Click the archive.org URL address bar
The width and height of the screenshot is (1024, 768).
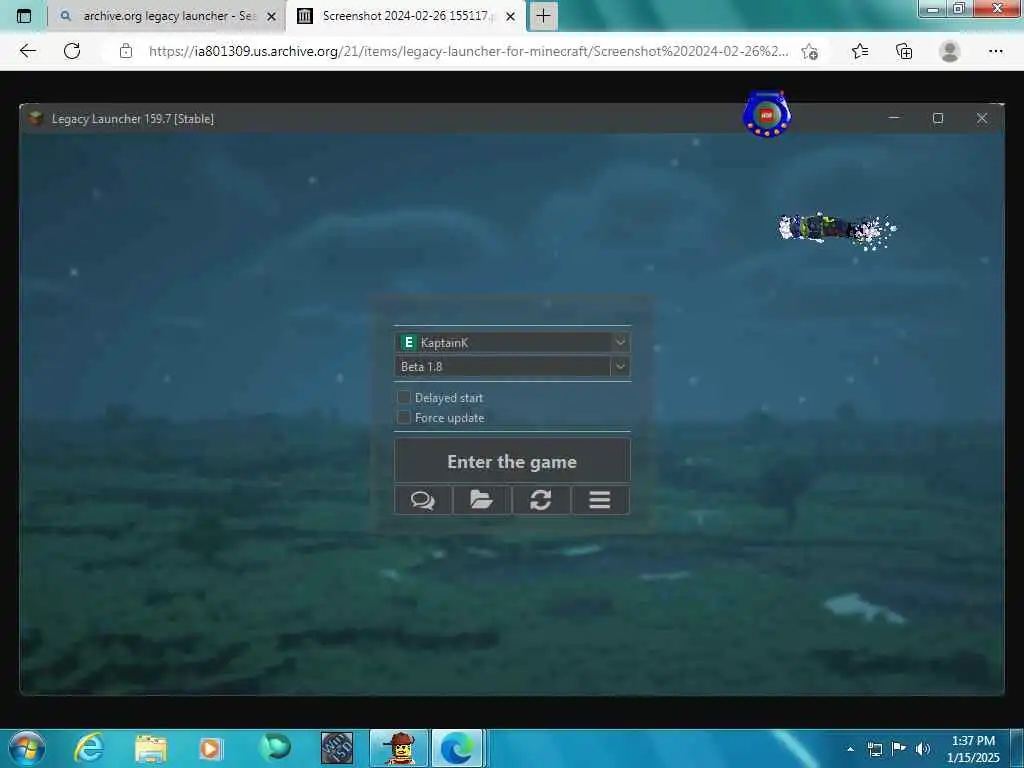click(x=468, y=51)
